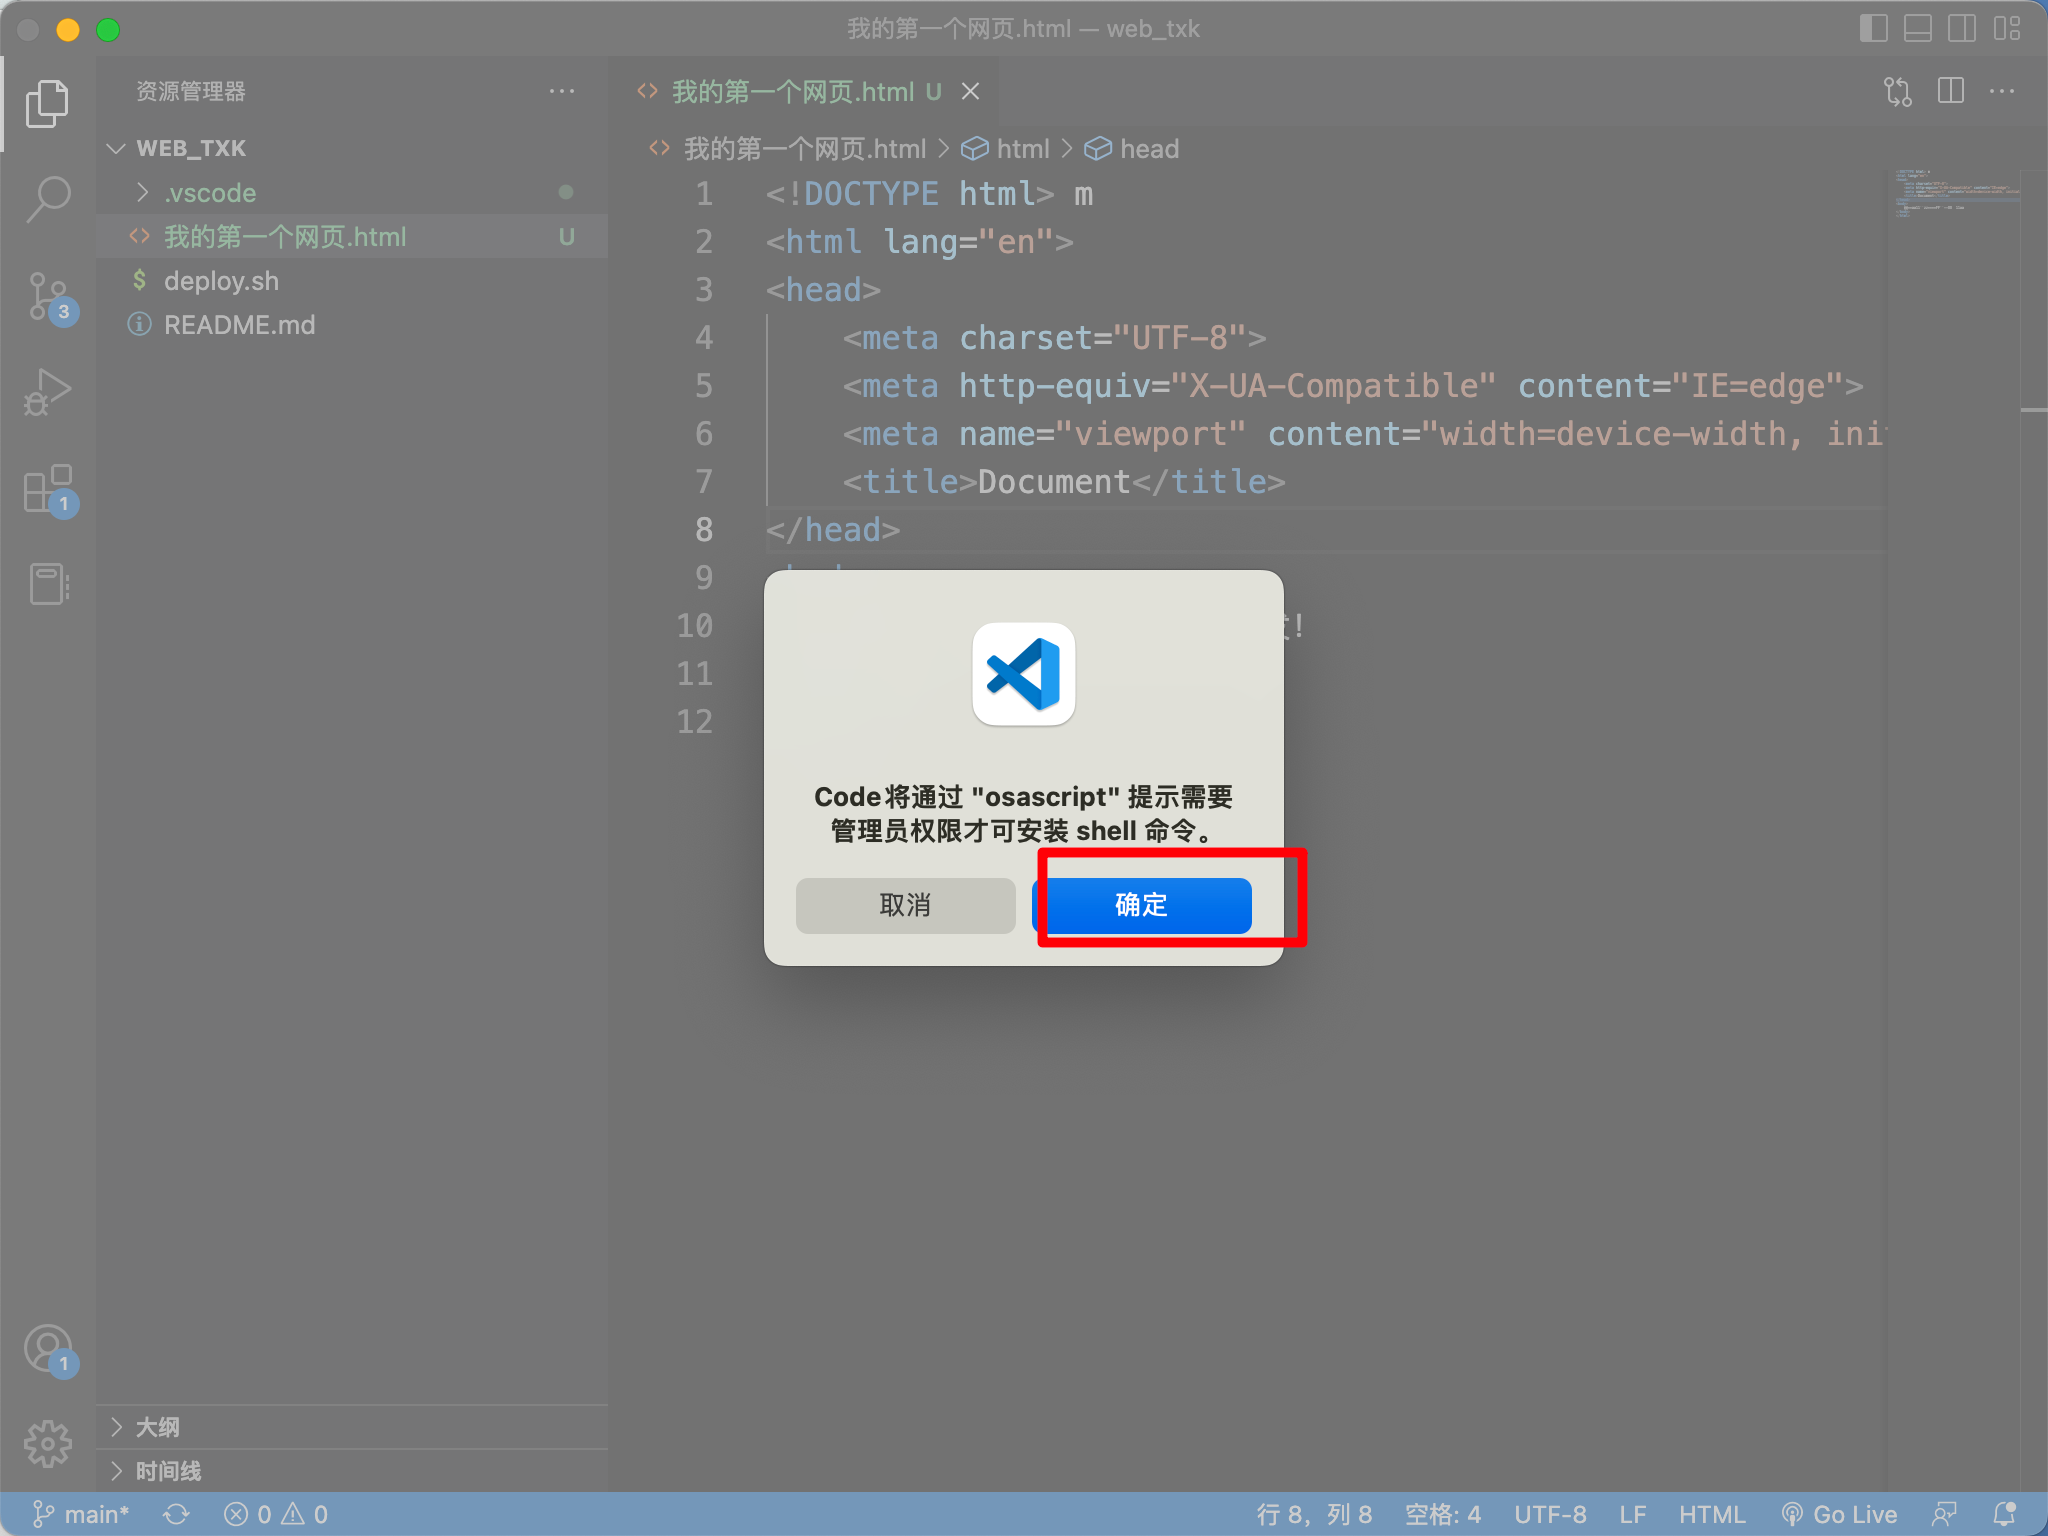Open the Search view in activity bar
The image size is (2048, 1536).
[x=47, y=199]
